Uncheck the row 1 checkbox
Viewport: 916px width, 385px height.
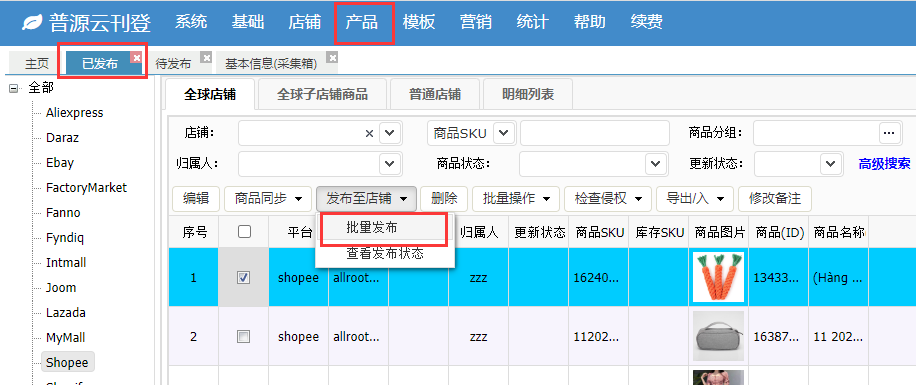244,278
